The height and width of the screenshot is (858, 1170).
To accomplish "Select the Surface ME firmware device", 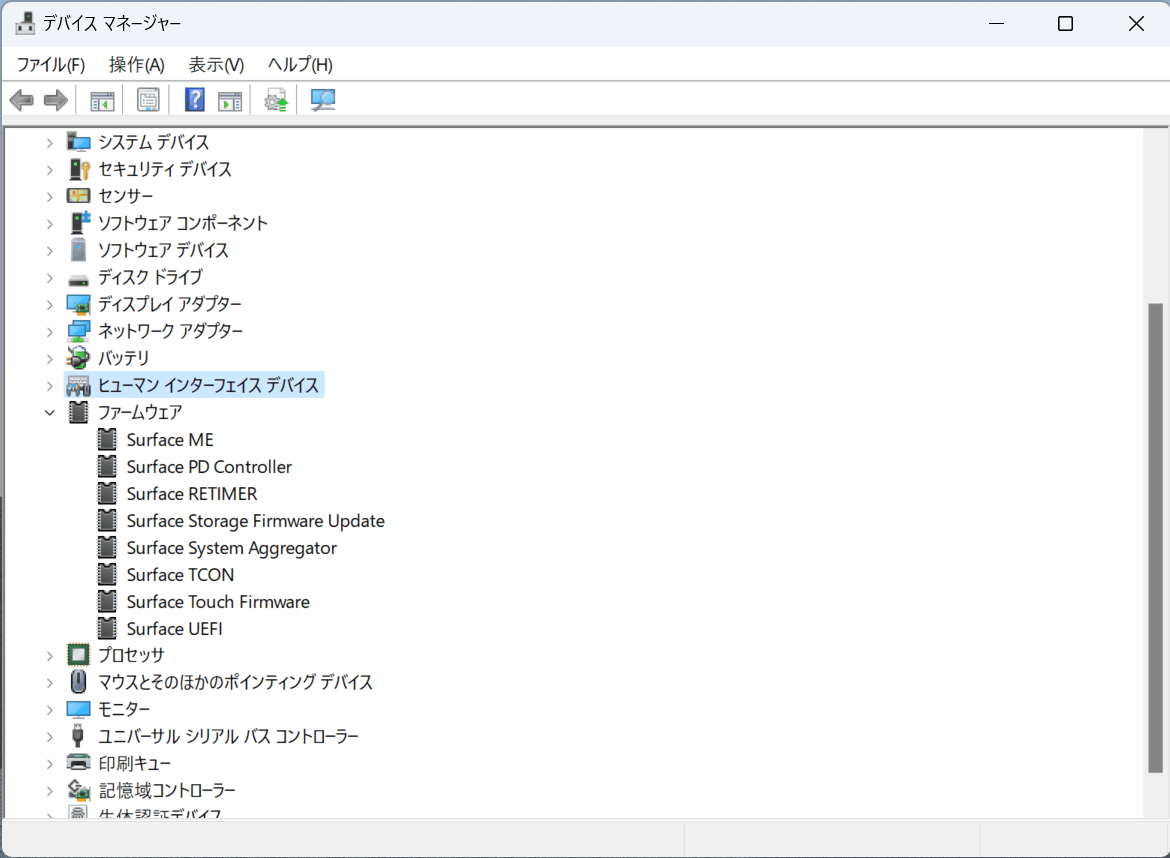I will [170, 440].
